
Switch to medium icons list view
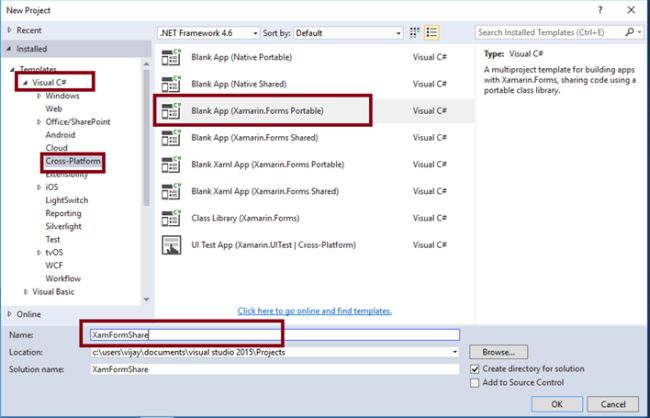(x=432, y=32)
